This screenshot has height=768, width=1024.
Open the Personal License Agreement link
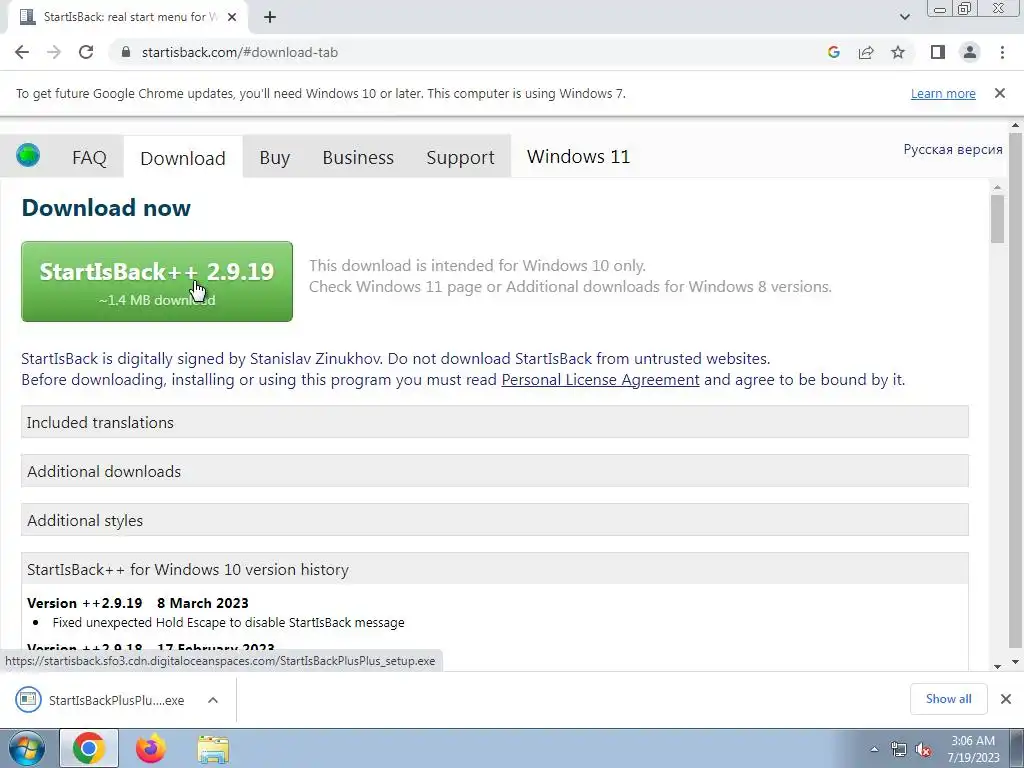pos(600,379)
